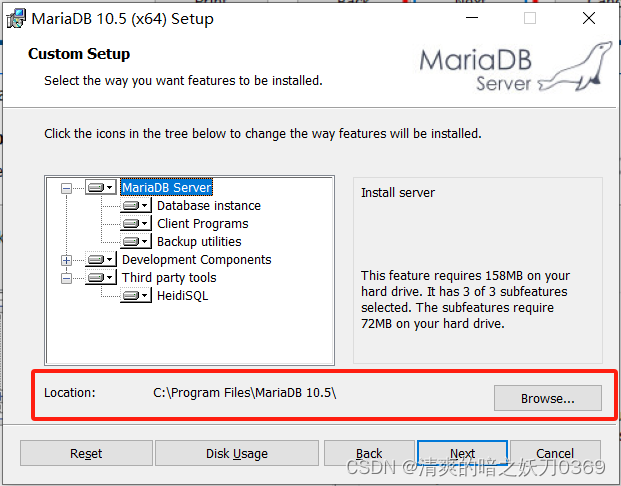Click the Reset button
Viewport: 621px width, 486px height.
click(x=86, y=453)
